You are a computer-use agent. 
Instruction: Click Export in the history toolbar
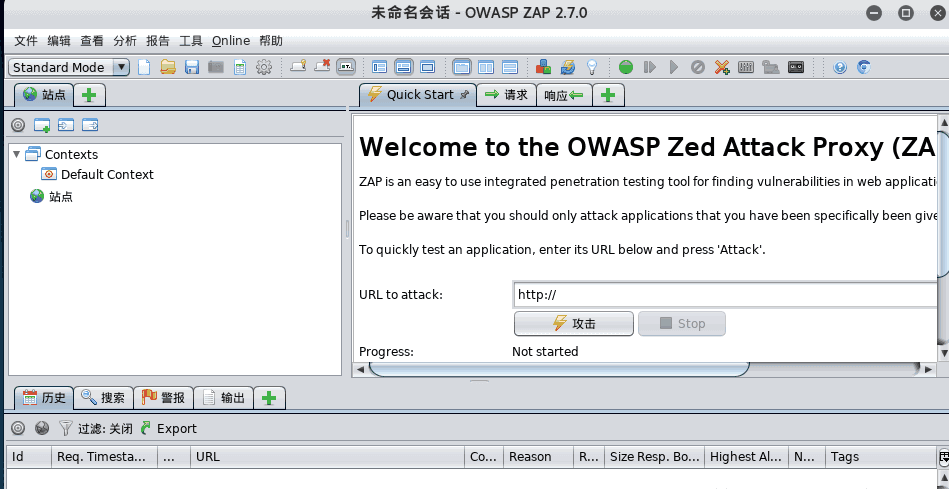tap(169, 428)
